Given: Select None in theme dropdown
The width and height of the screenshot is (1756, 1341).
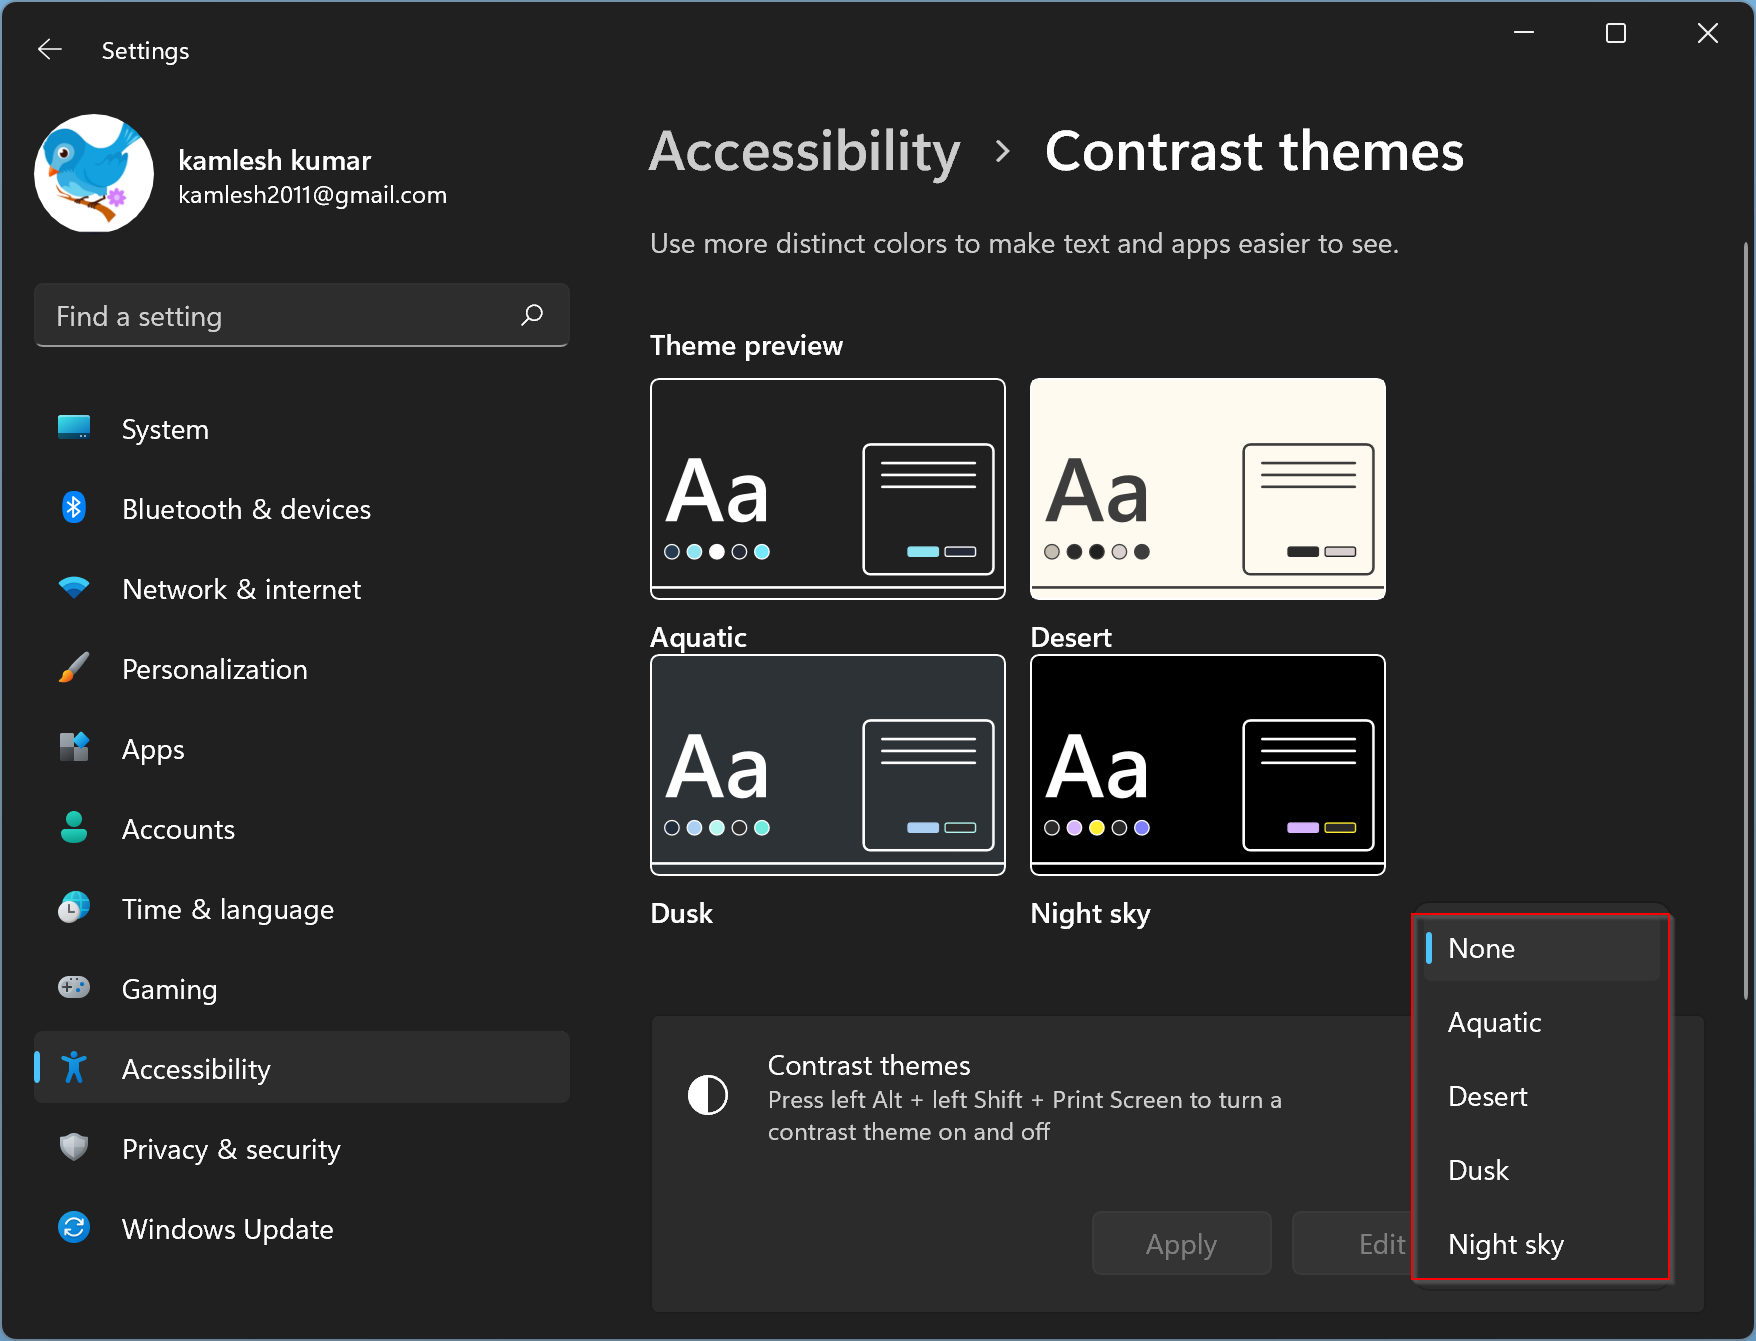Looking at the screenshot, I should pos(1541,949).
